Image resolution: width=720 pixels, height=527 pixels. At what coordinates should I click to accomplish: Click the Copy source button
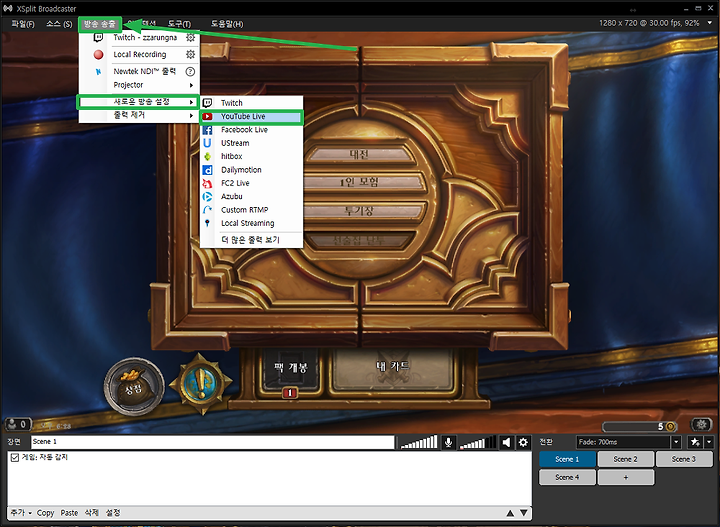pyautogui.click(x=45, y=513)
